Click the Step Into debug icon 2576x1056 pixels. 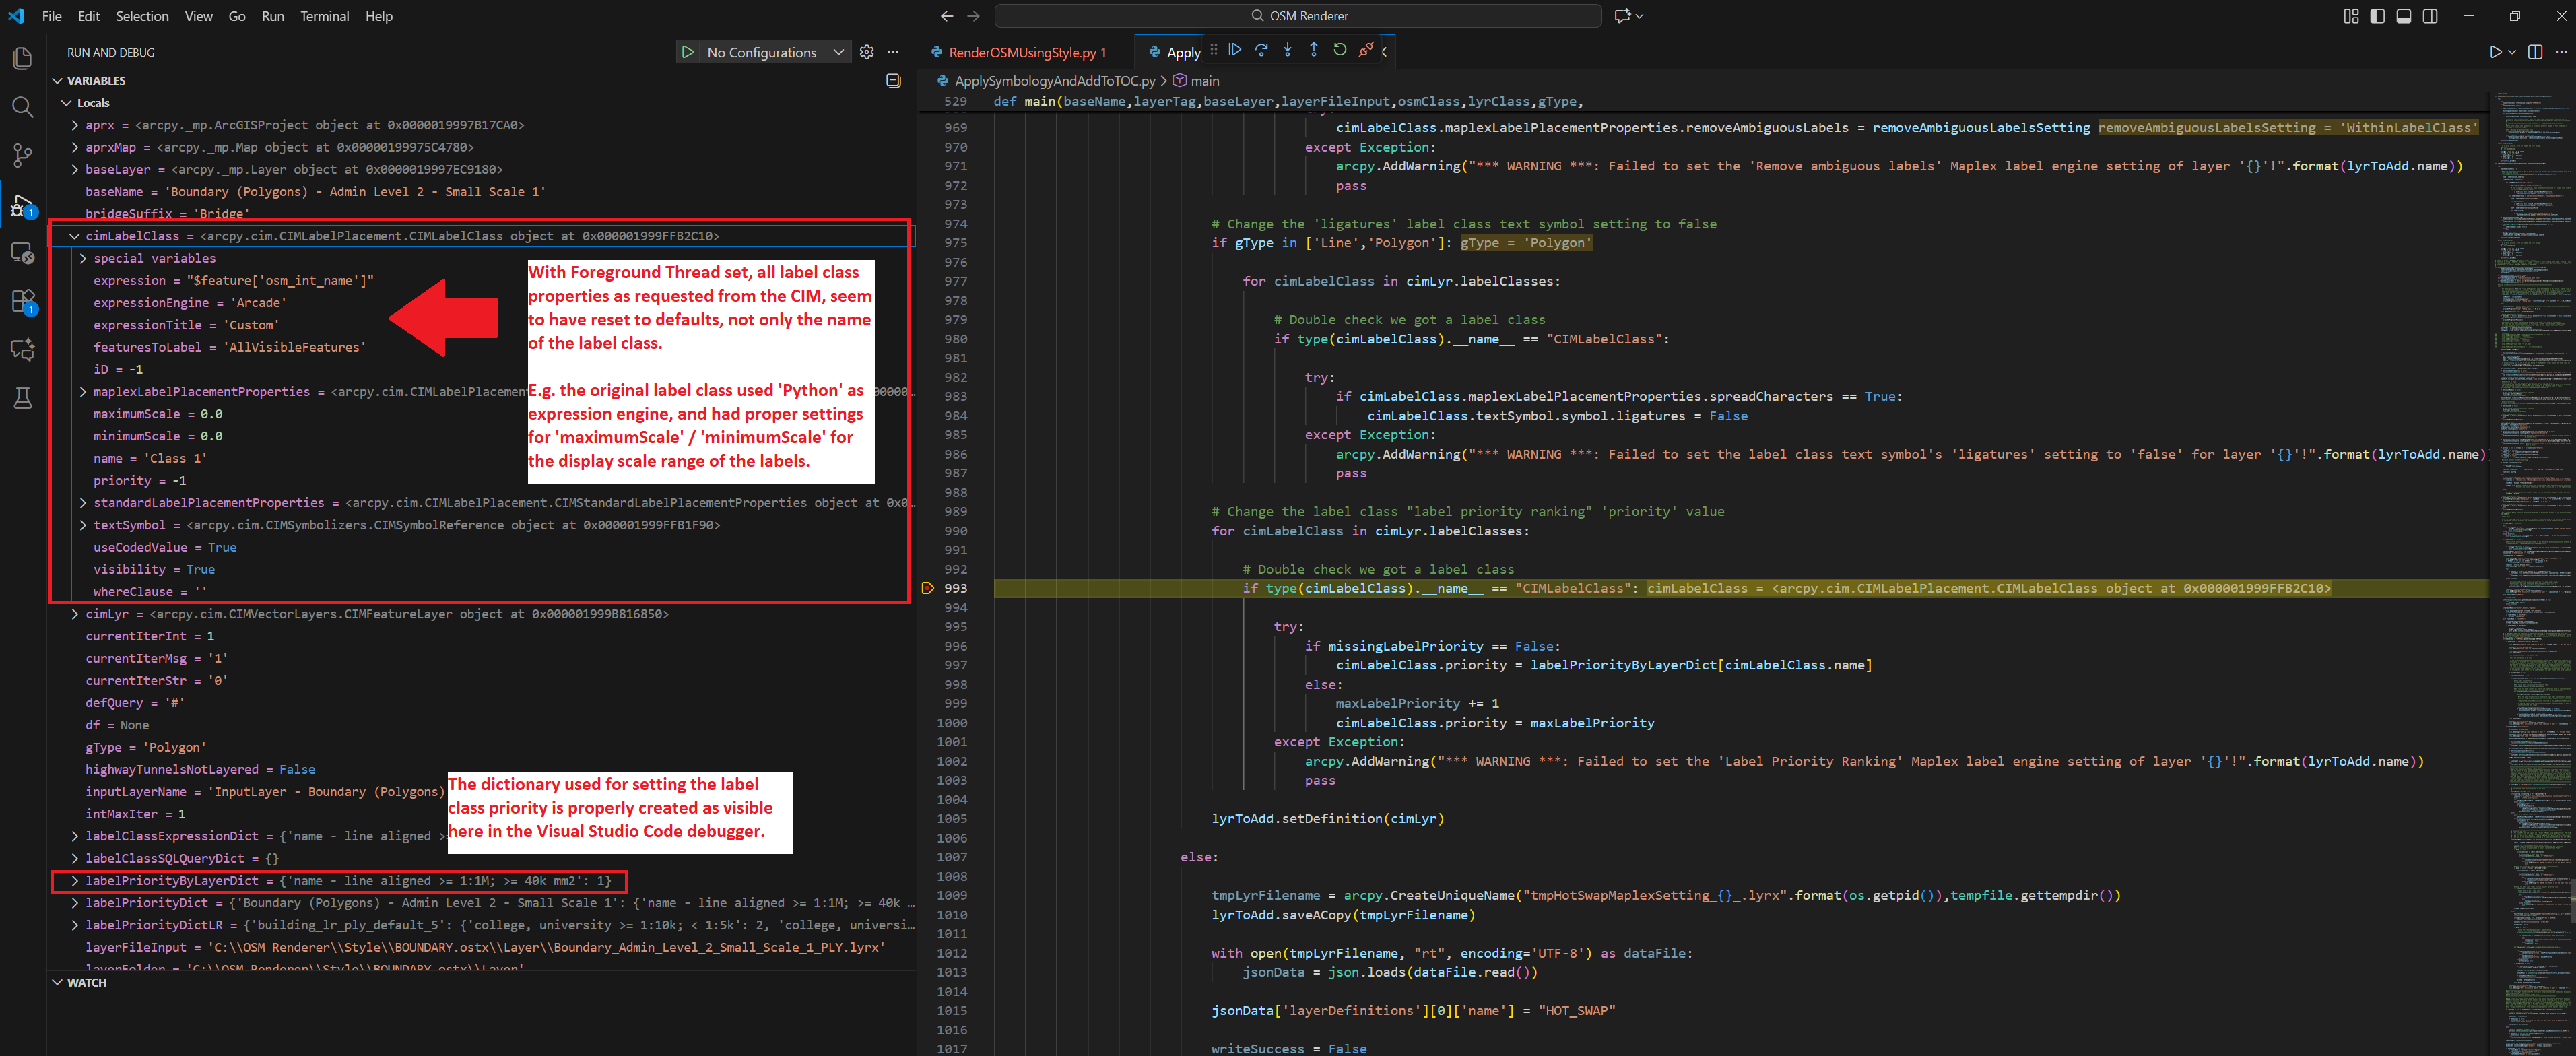[1287, 50]
